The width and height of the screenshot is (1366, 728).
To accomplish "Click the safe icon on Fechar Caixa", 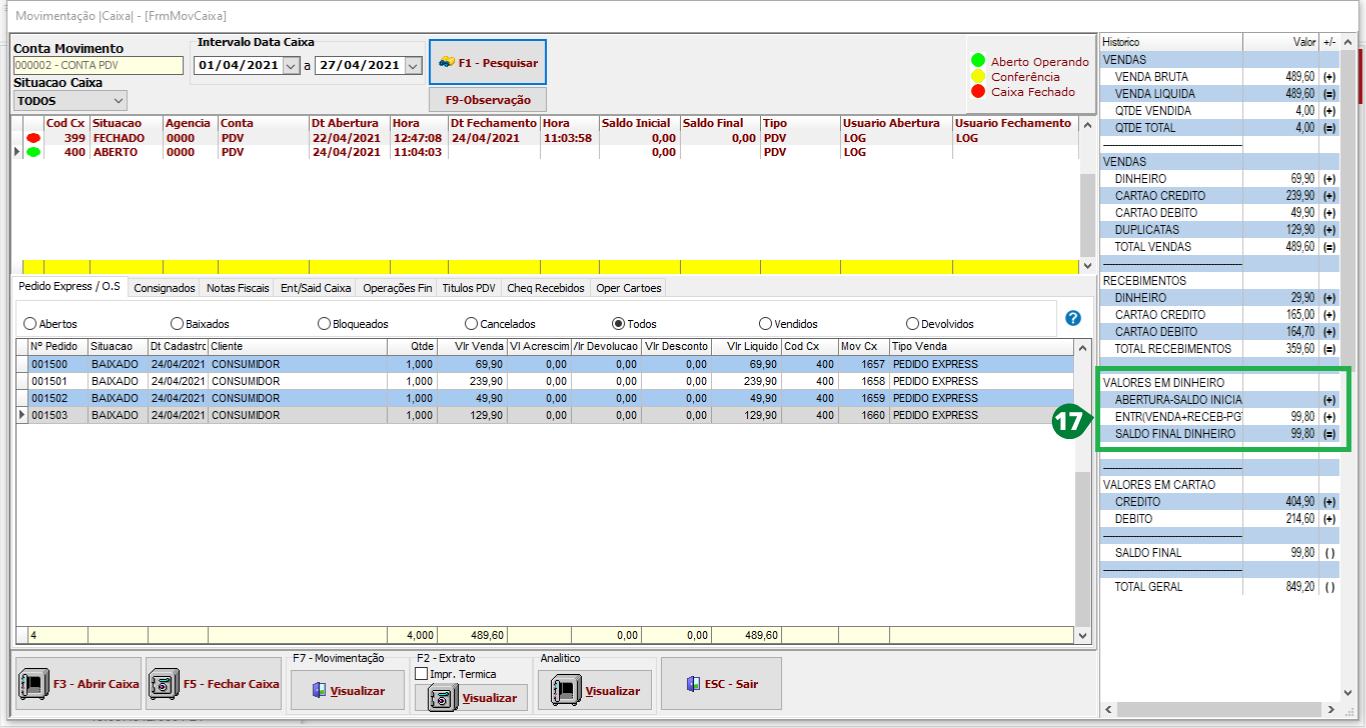I will tap(163, 685).
